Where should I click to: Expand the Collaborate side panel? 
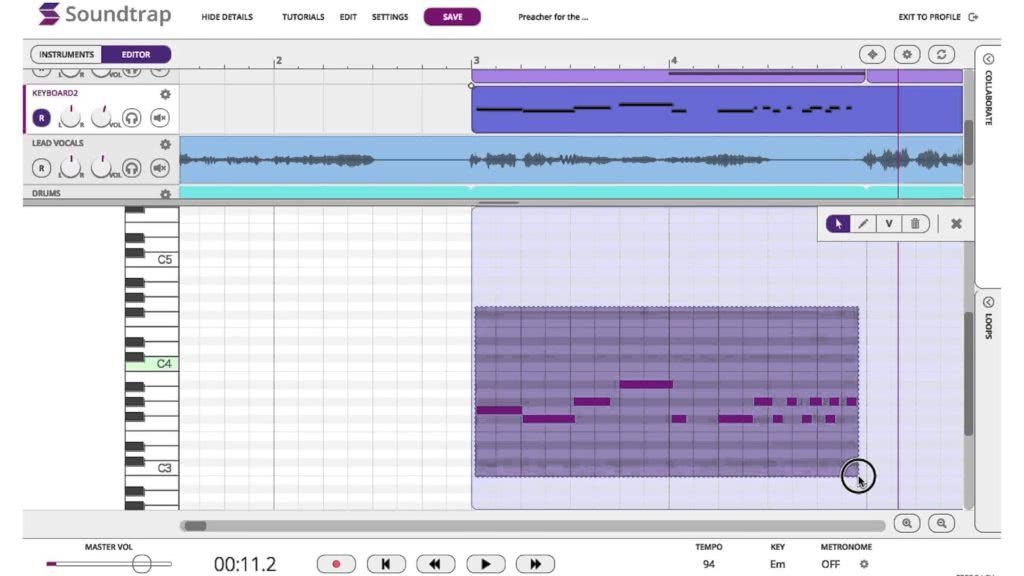pyautogui.click(x=988, y=60)
